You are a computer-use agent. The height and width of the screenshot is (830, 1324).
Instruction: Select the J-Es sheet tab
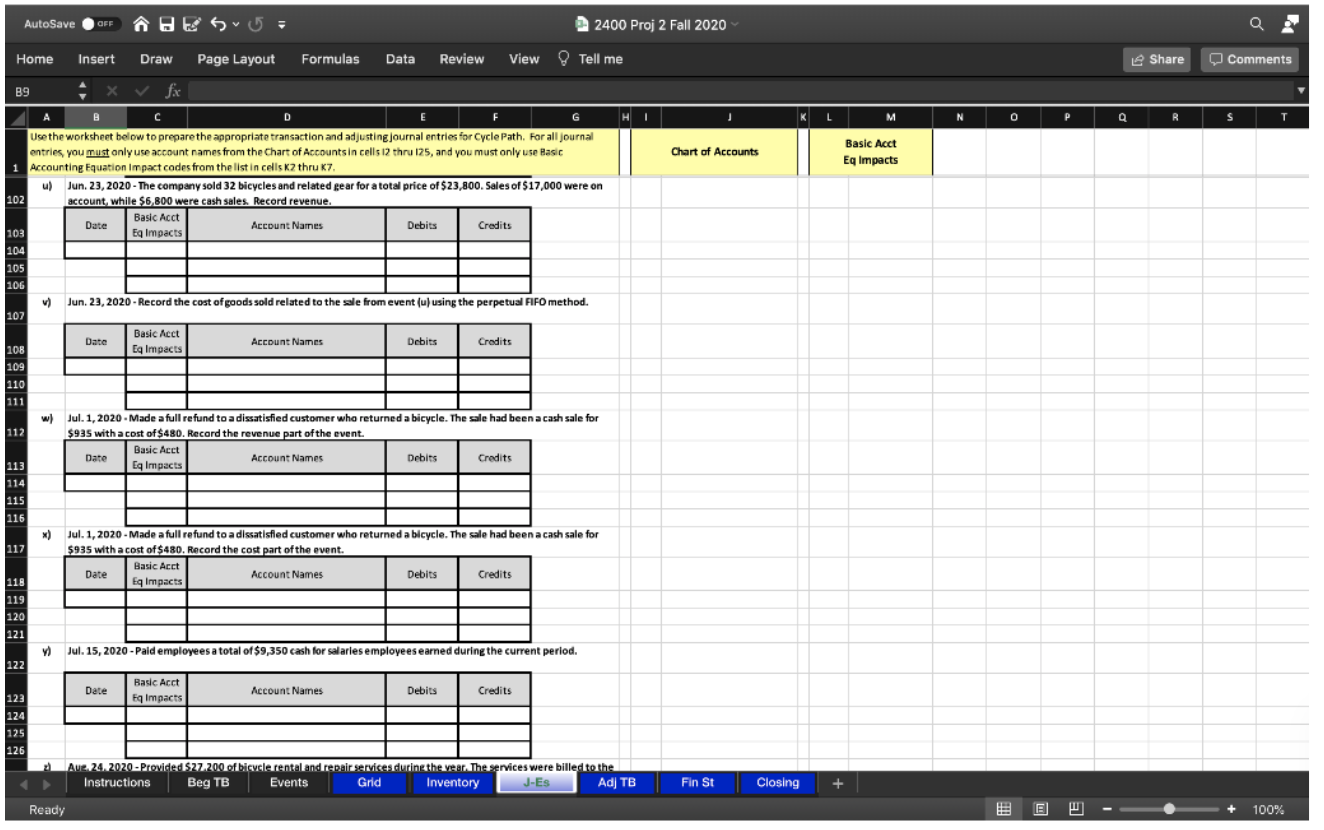tap(535, 783)
